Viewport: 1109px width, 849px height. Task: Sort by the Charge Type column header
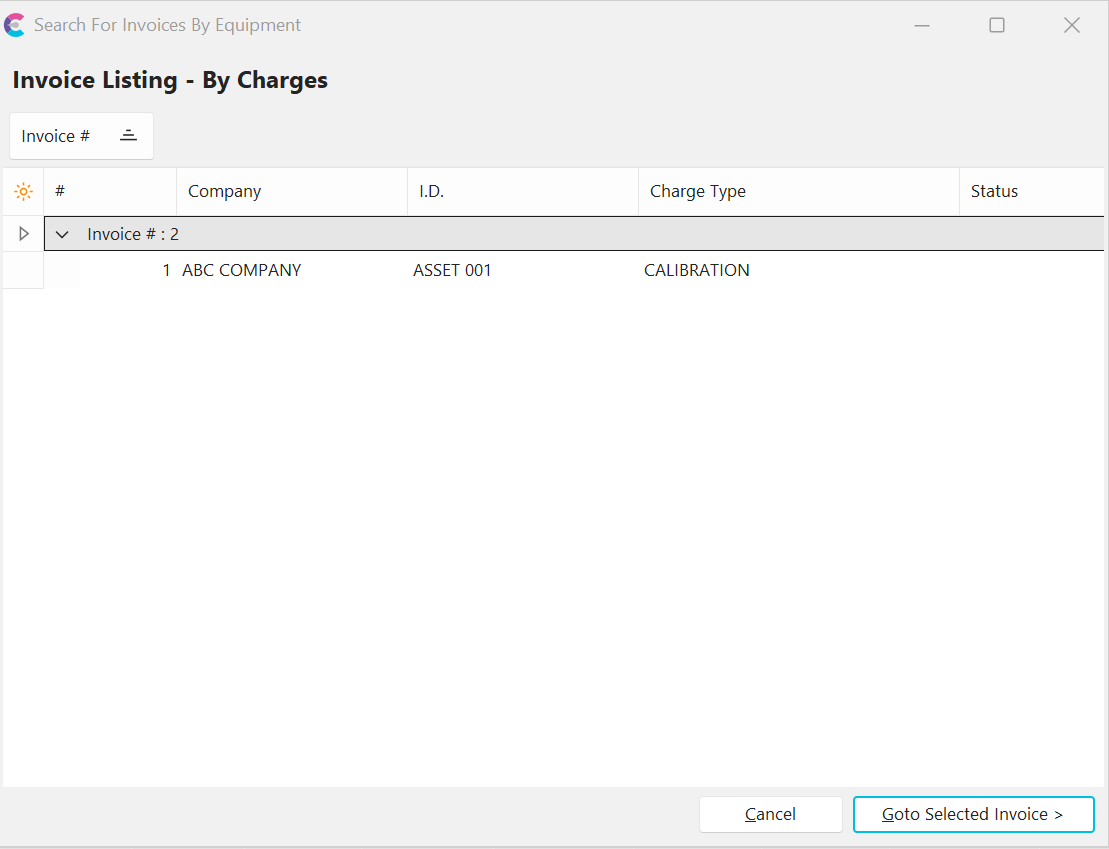pyautogui.click(x=797, y=191)
